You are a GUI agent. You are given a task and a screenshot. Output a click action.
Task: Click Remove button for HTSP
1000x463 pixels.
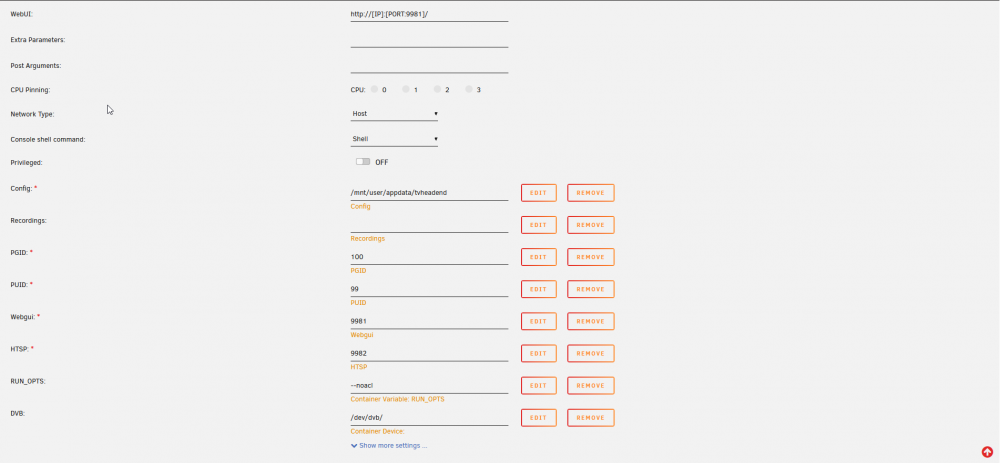591,353
